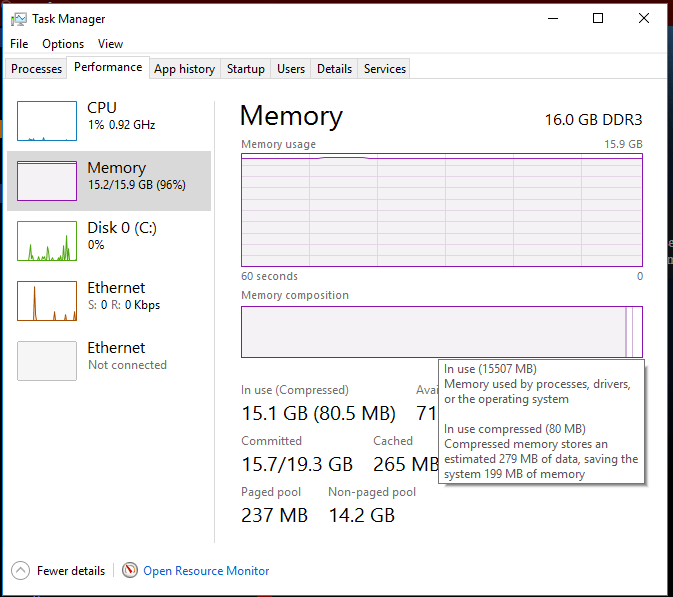The image size is (673, 597).
Task: Click the Fewer details chevron icon
Action: (21, 571)
